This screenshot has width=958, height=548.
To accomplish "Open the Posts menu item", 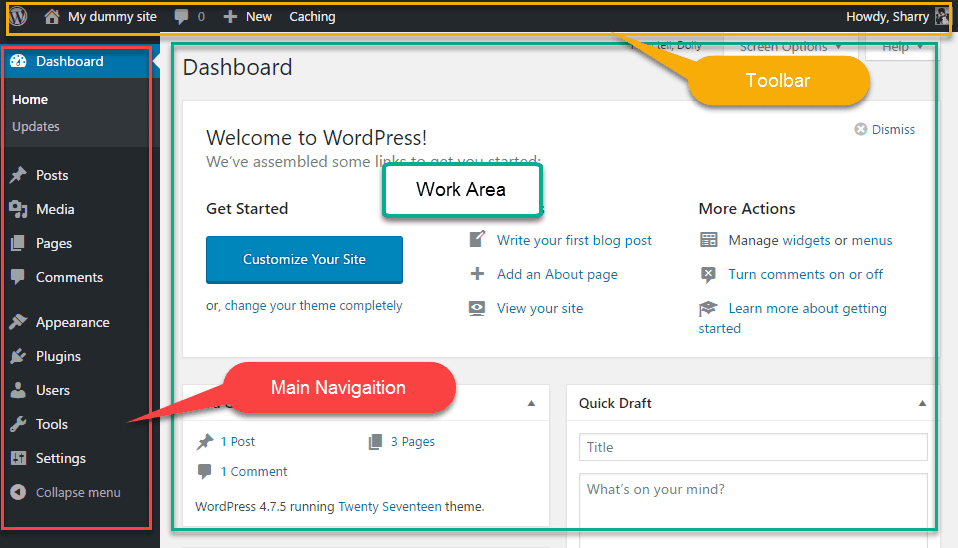I will point(52,175).
